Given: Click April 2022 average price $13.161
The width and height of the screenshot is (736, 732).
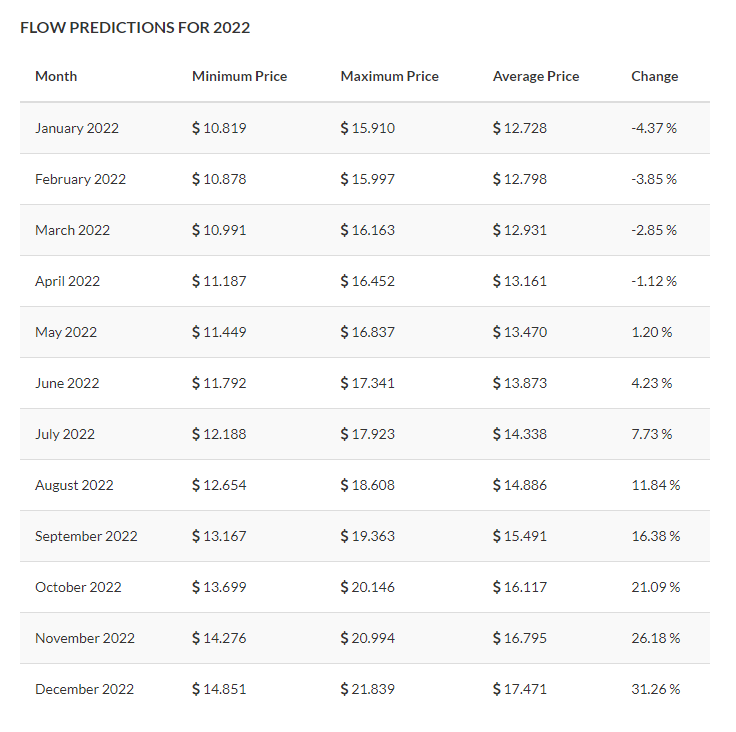Looking at the screenshot, I should 520,281.
